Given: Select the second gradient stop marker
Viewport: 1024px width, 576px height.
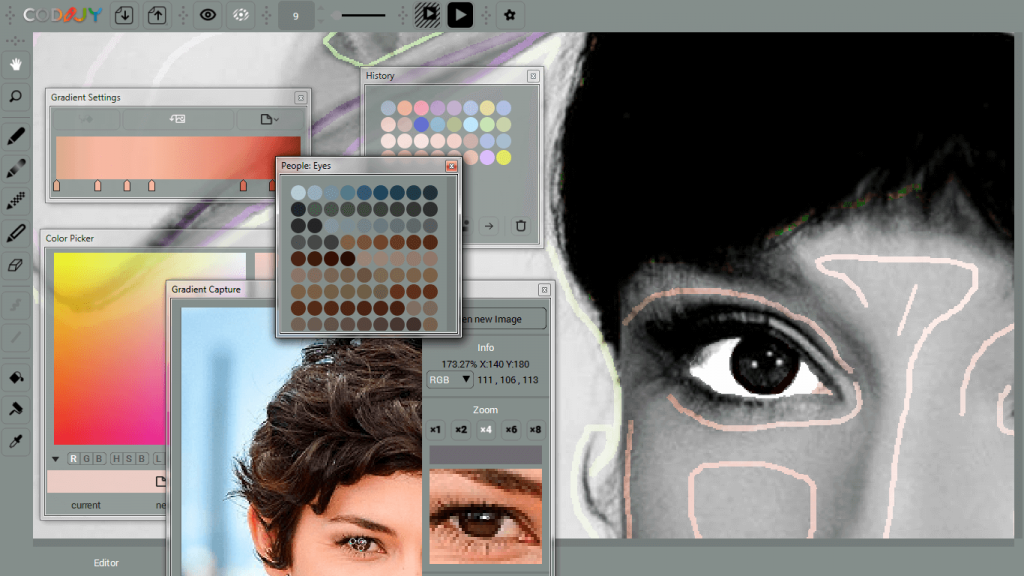Looking at the screenshot, I should click(98, 186).
